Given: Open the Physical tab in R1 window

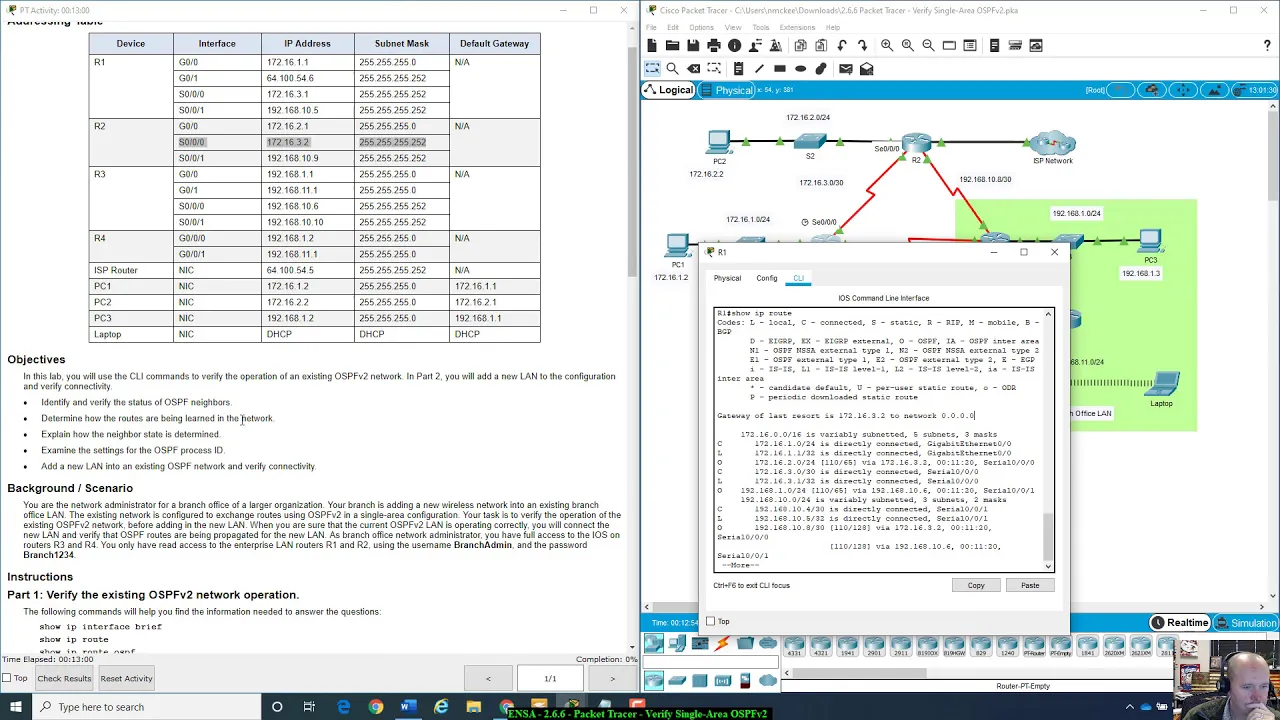Looking at the screenshot, I should [x=727, y=278].
